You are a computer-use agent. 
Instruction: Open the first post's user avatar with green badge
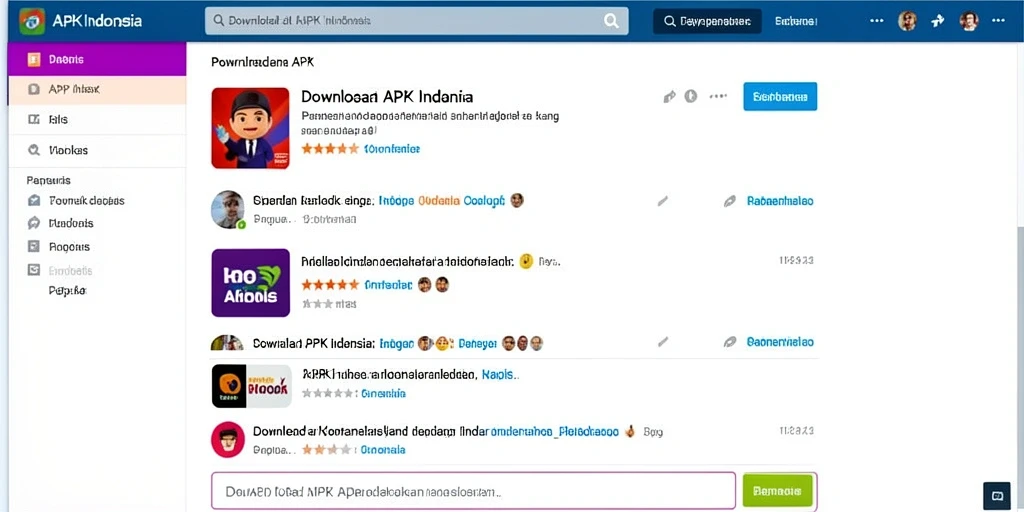pos(228,210)
